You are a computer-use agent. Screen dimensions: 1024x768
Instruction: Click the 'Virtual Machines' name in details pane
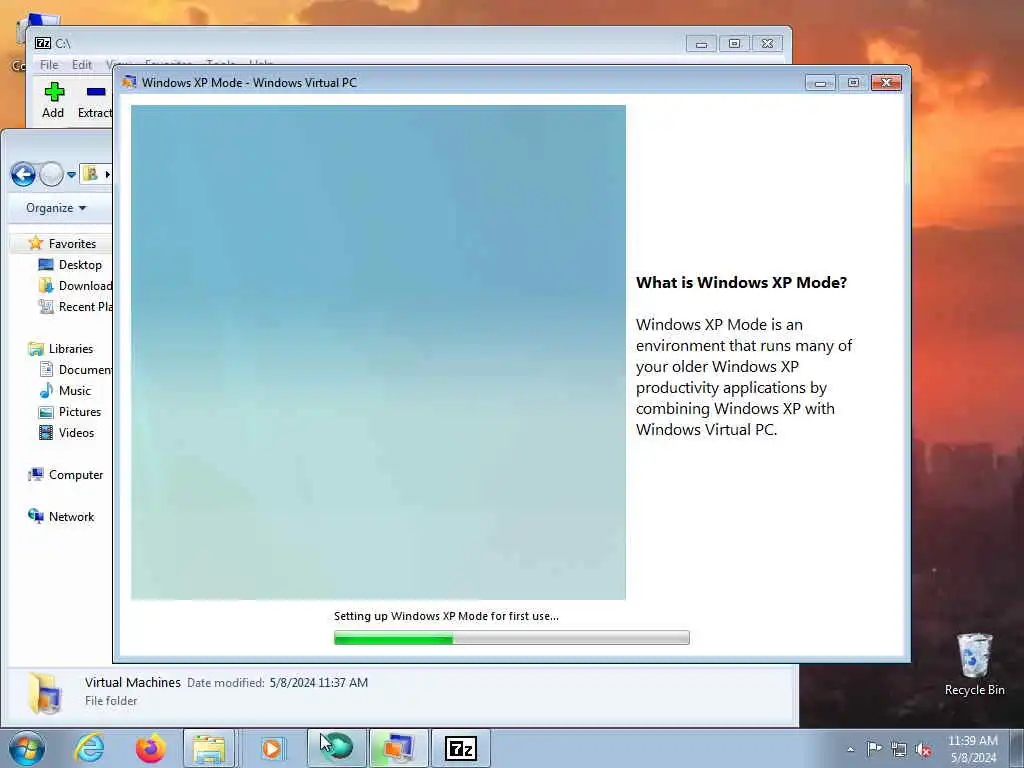pyautogui.click(x=133, y=682)
